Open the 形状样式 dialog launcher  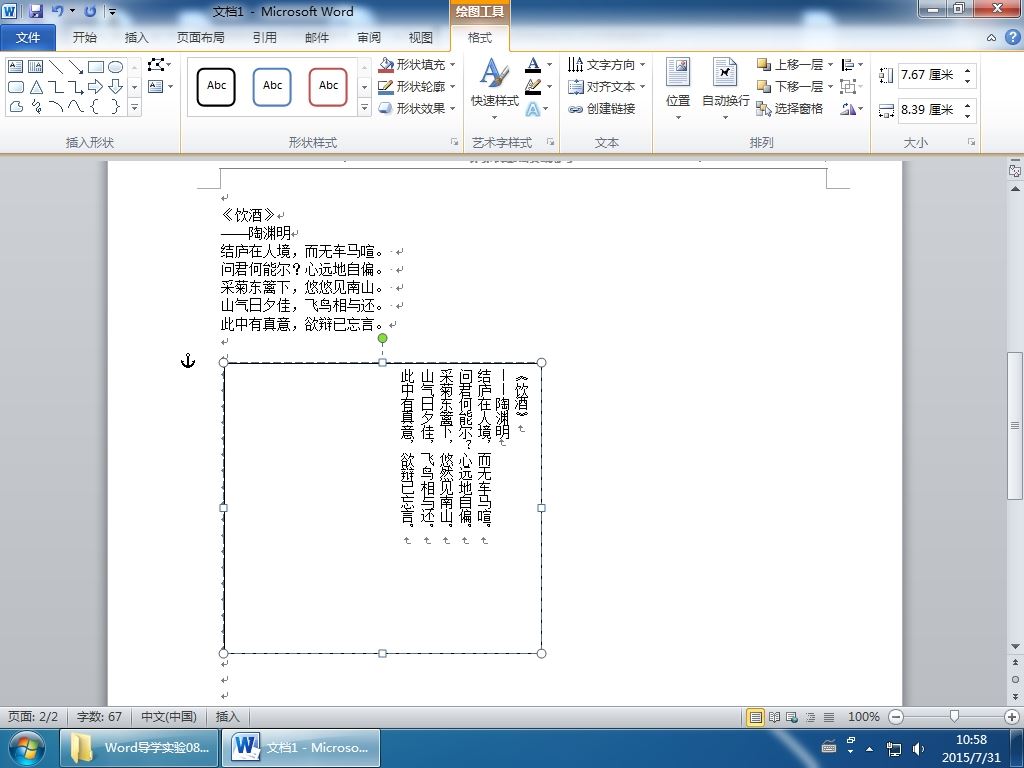point(455,142)
